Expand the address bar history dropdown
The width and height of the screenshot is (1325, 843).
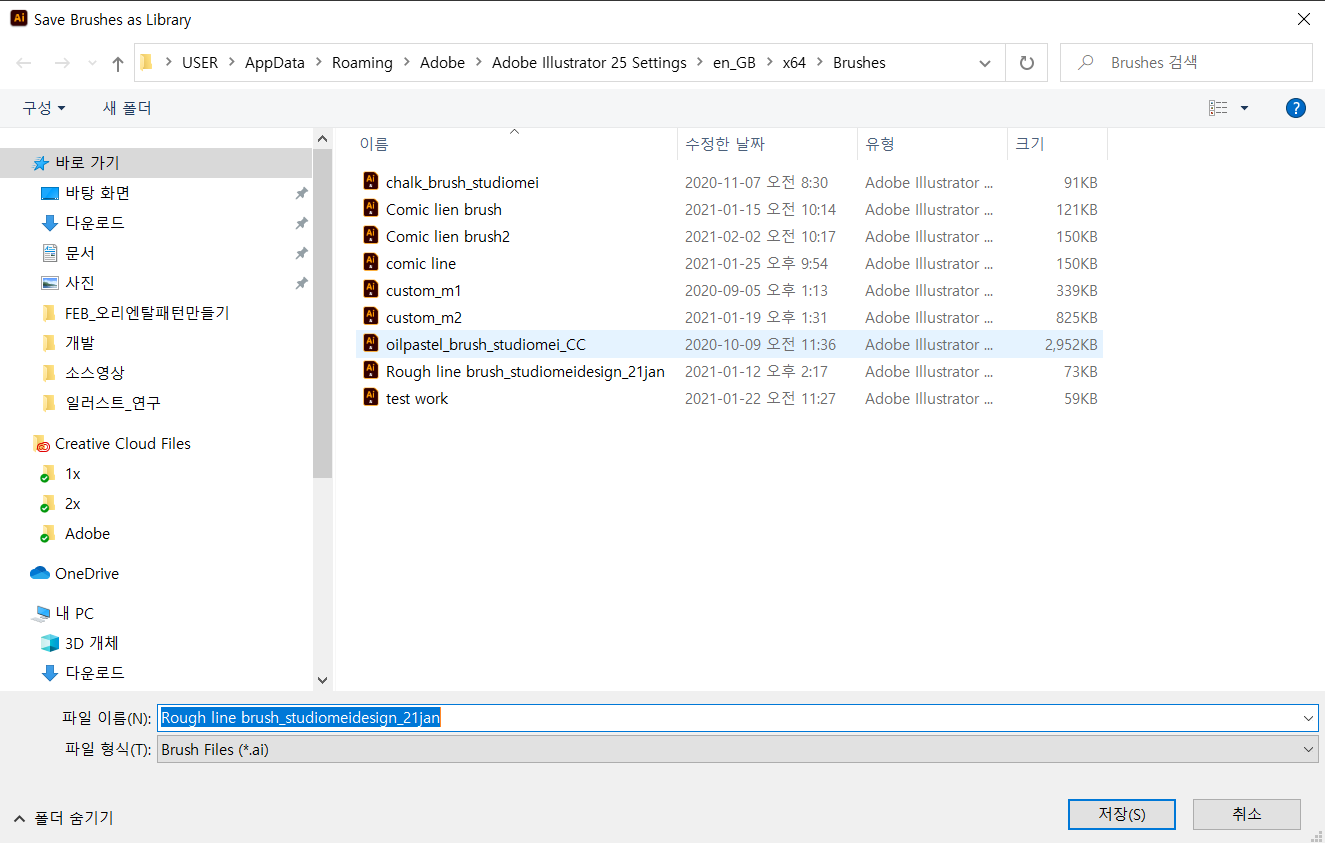click(x=985, y=63)
